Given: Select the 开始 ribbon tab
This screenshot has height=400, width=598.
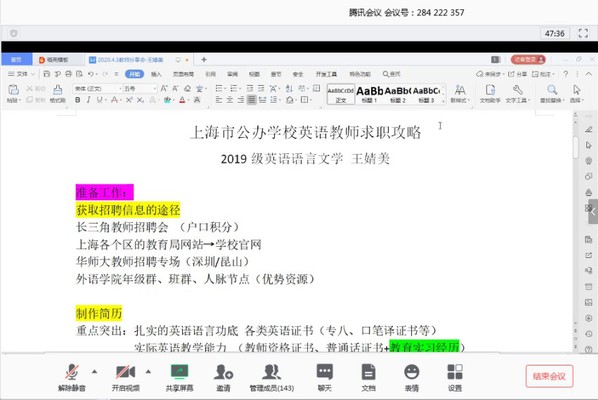Looking at the screenshot, I should click(134, 74).
